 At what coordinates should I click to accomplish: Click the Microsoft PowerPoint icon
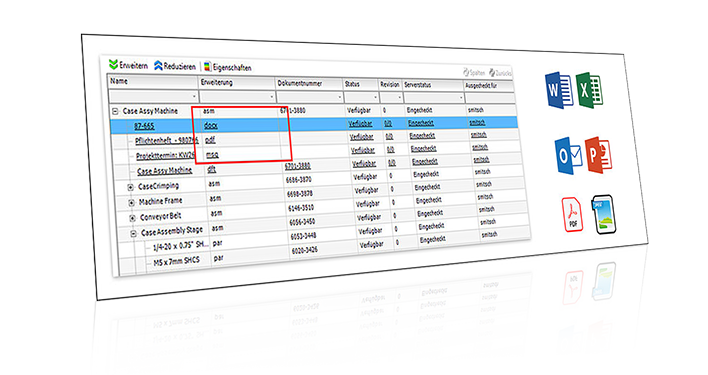[599, 155]
